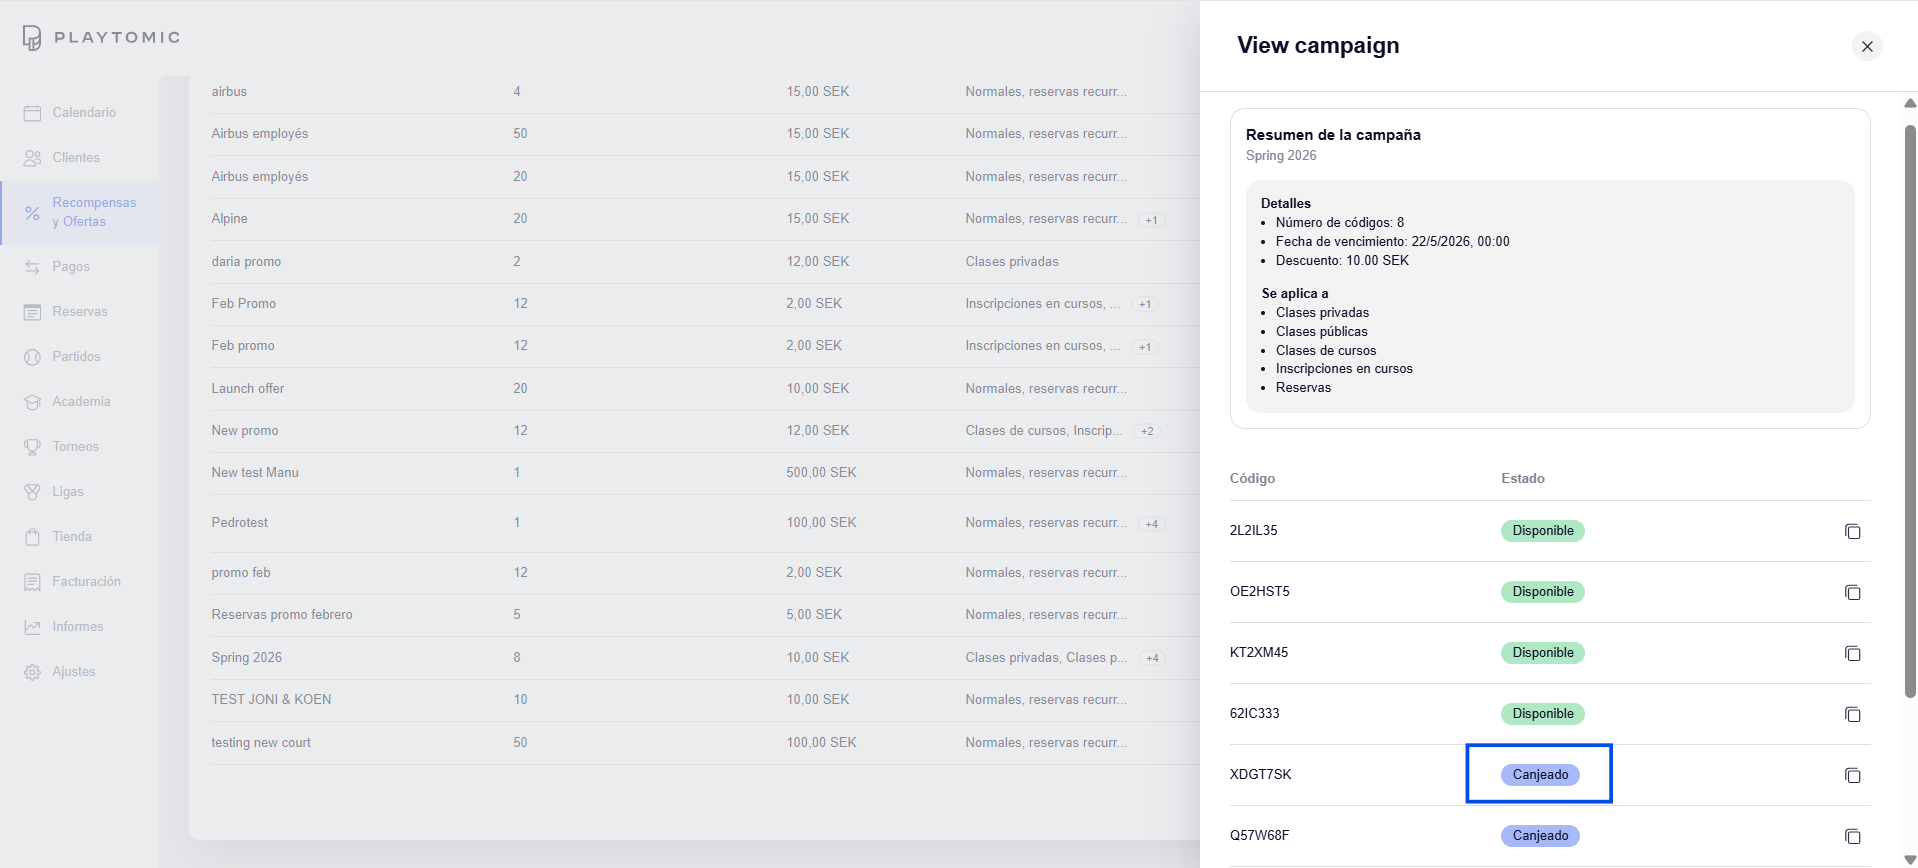Open Recompensas y Ofertas menu
1918x868 pixels.
pos(93,212)
